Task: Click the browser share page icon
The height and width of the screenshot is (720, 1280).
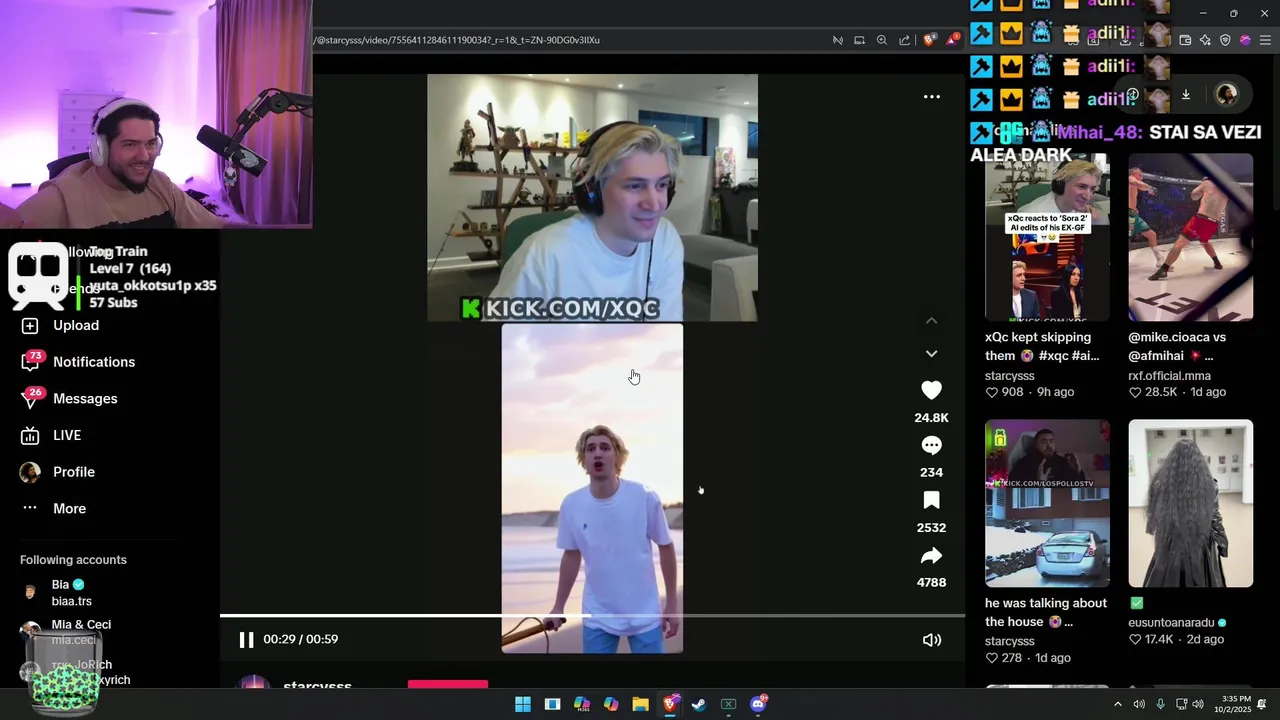Action: [x=904, y=40]
